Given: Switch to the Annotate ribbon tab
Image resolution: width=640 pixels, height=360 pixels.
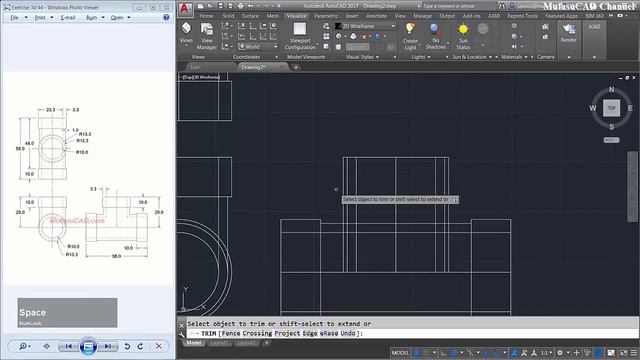Looking at the screenshot, I should (x=376, y=16).
